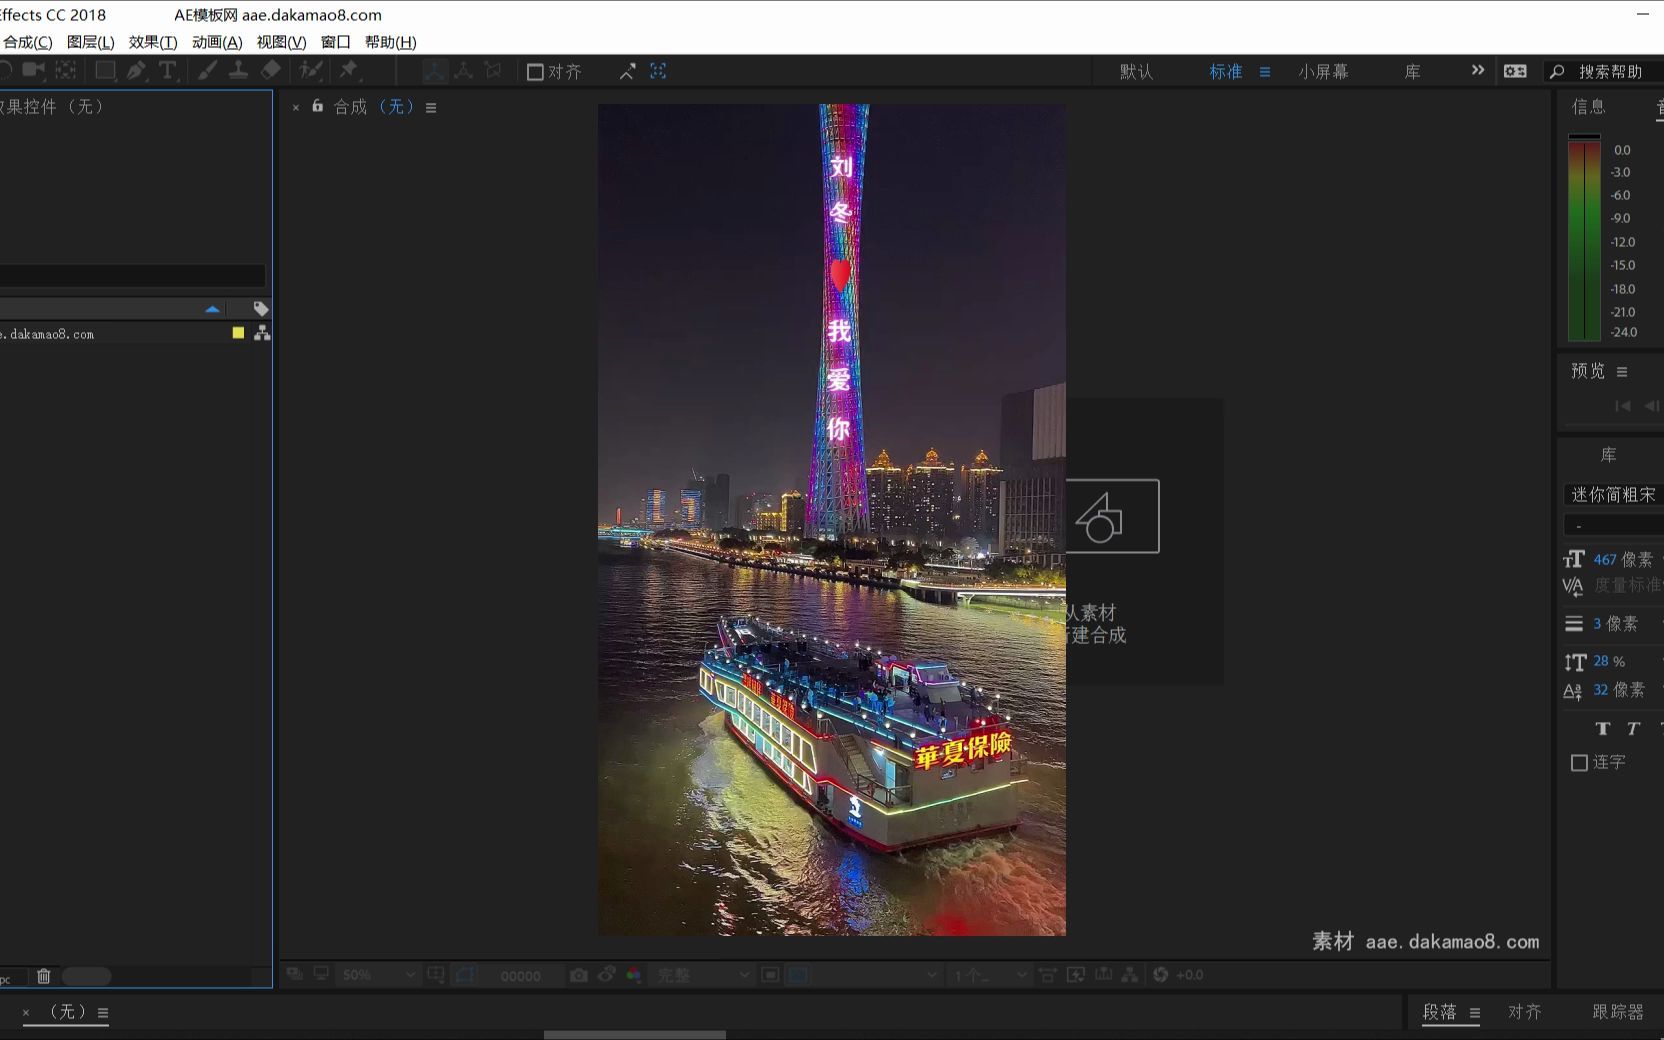Select the Unified Camera tool
This screenshot has height=1040, width=1664.
(x=33, y=70)
